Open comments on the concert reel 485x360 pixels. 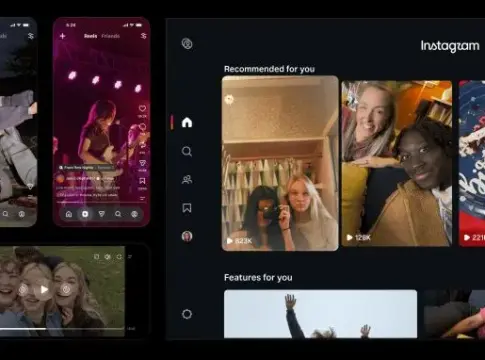(142, 127)
